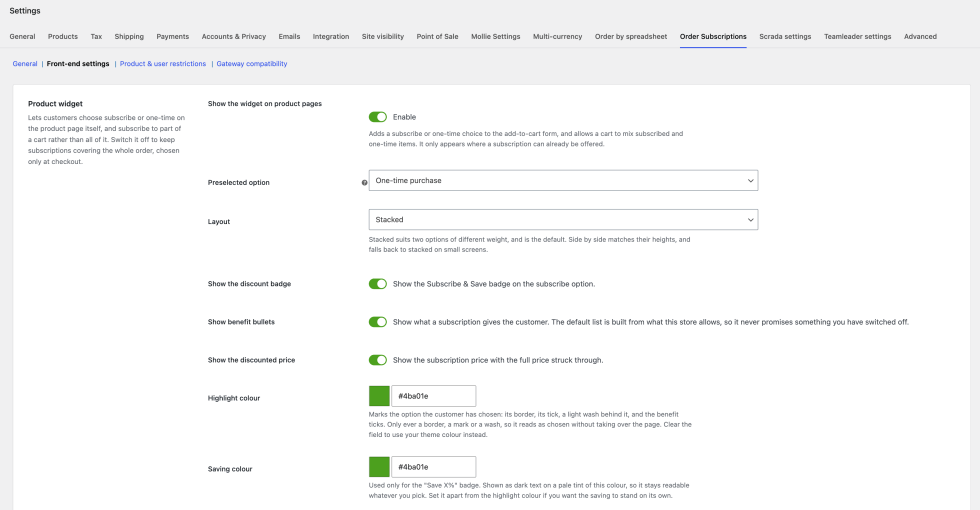Image resolution: width=980 pixels, height=510 pixels.
Task: Click the Preselected option label
Action: point(239,182)
